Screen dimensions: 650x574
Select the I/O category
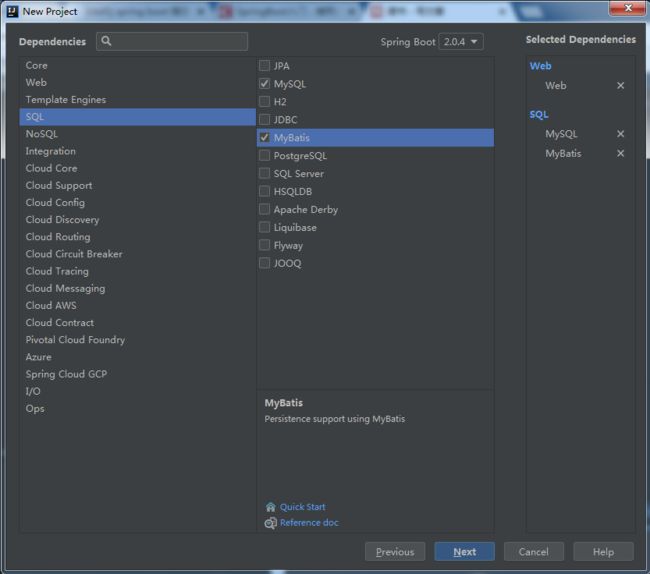(138, 391)
